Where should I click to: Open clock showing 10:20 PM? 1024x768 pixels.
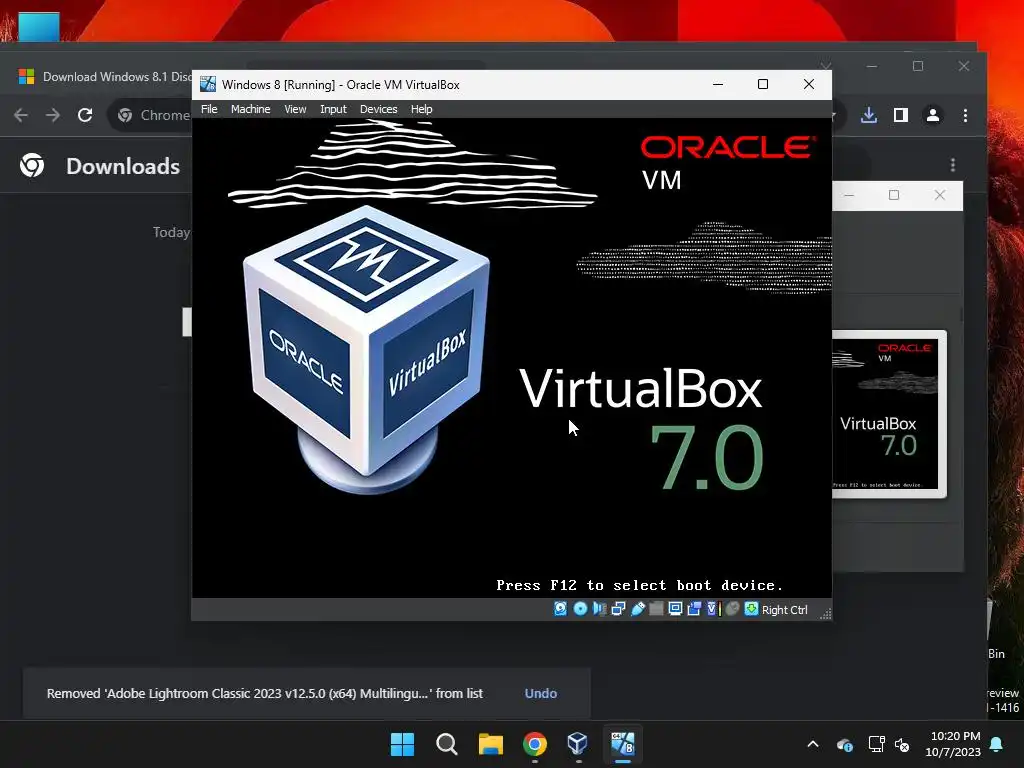coord(953,744)
